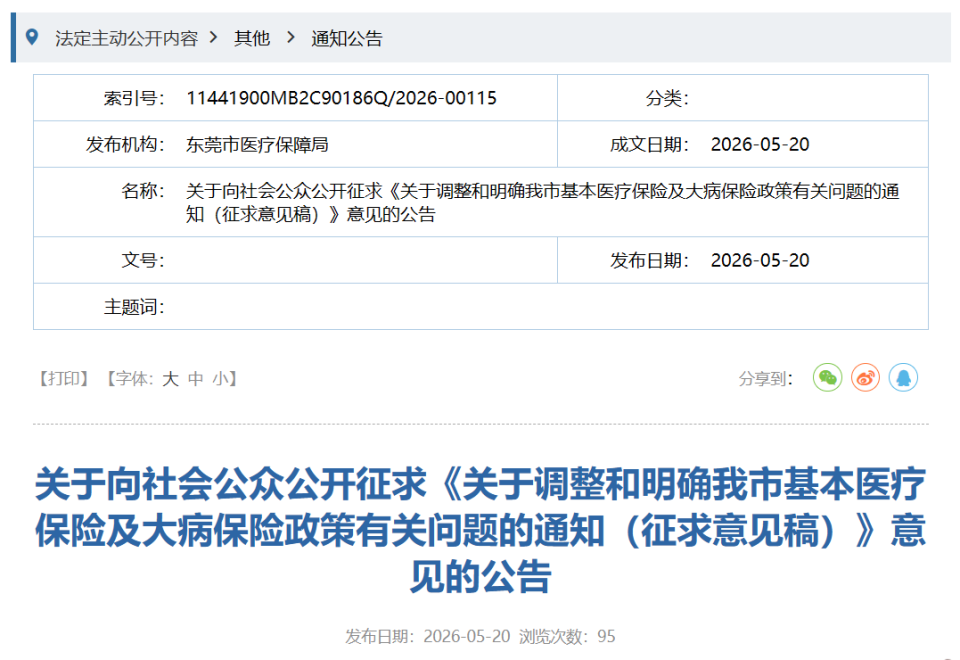Click 浏览次数: 95 view count
The image size is (960, 660).
coord(567,636)
